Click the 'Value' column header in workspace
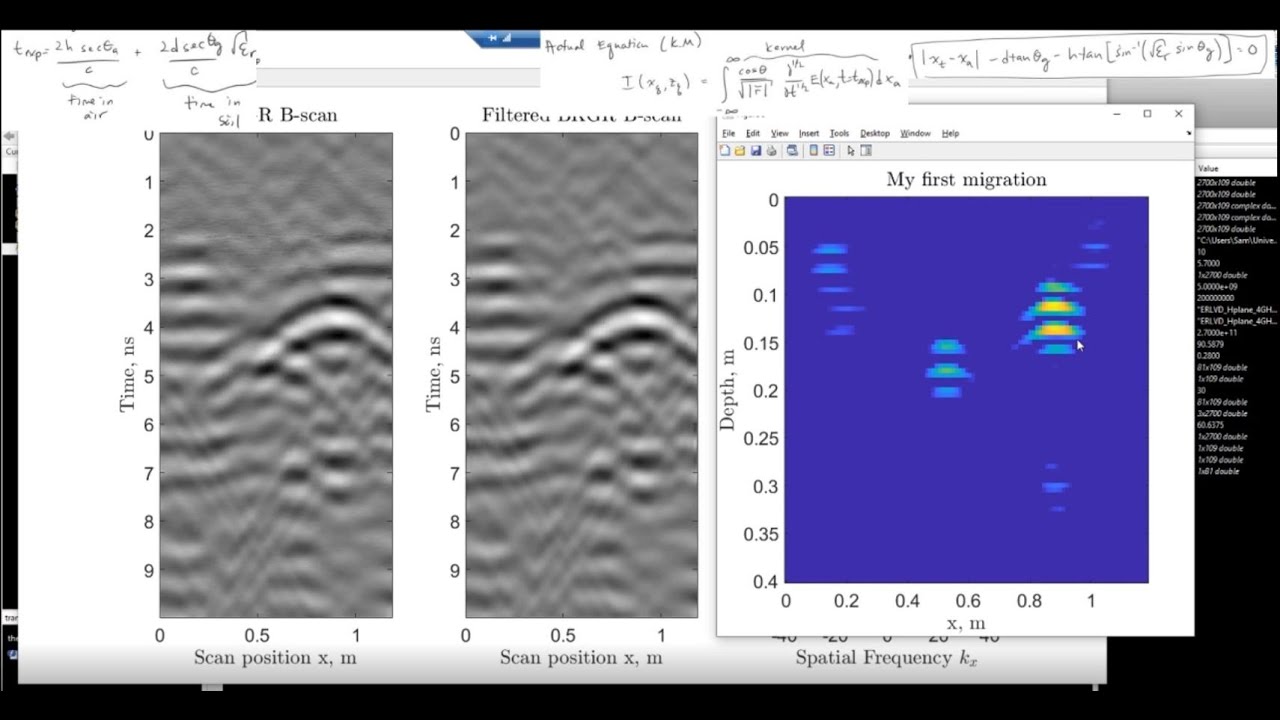This screenshot has height=720, width=1280. tap(1208, 168)
